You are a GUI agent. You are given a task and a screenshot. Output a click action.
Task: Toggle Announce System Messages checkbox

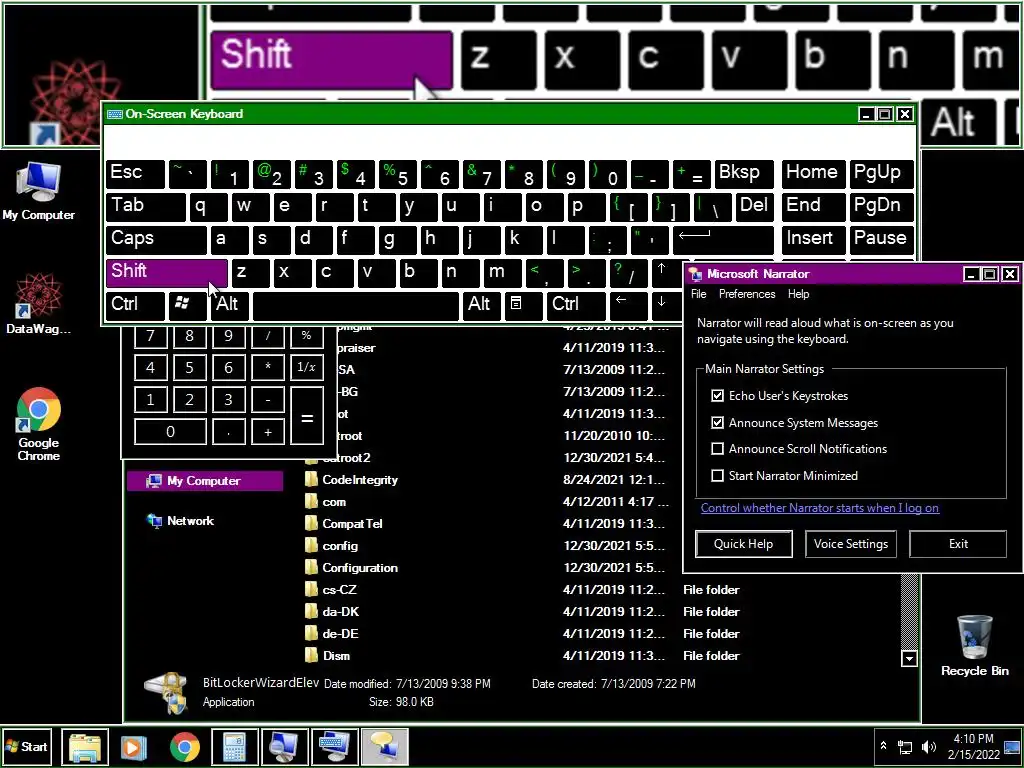point(717,423)
